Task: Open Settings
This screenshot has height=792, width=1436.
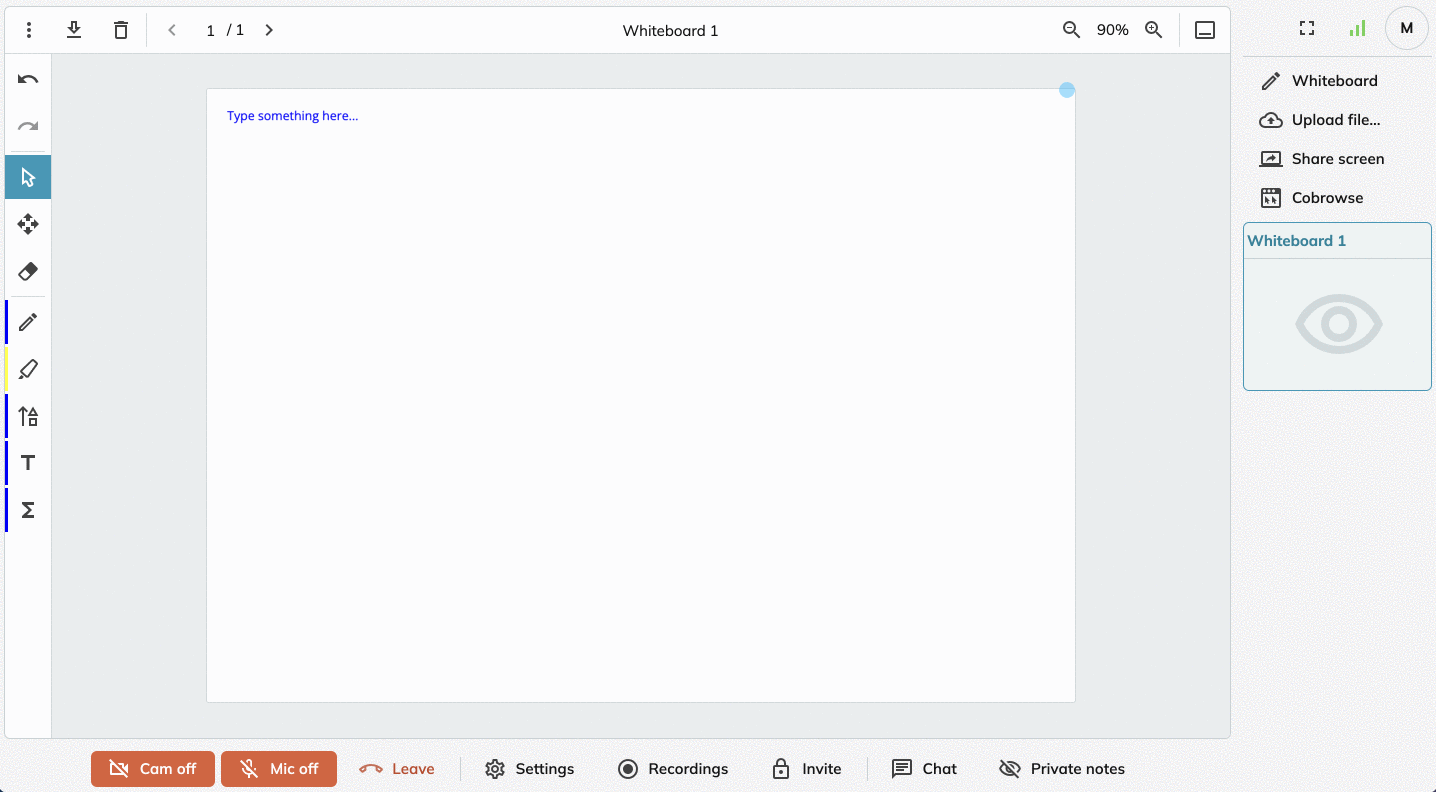Action: pos(530,769)
